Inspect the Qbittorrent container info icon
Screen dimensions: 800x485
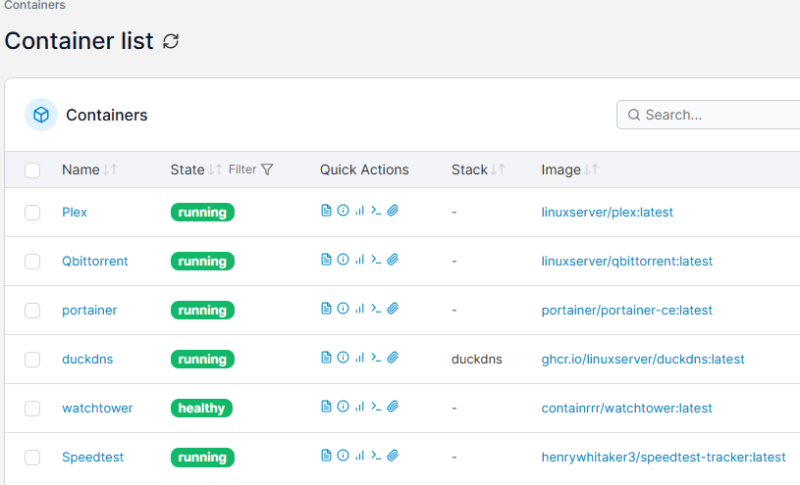(x=343, y=260)
